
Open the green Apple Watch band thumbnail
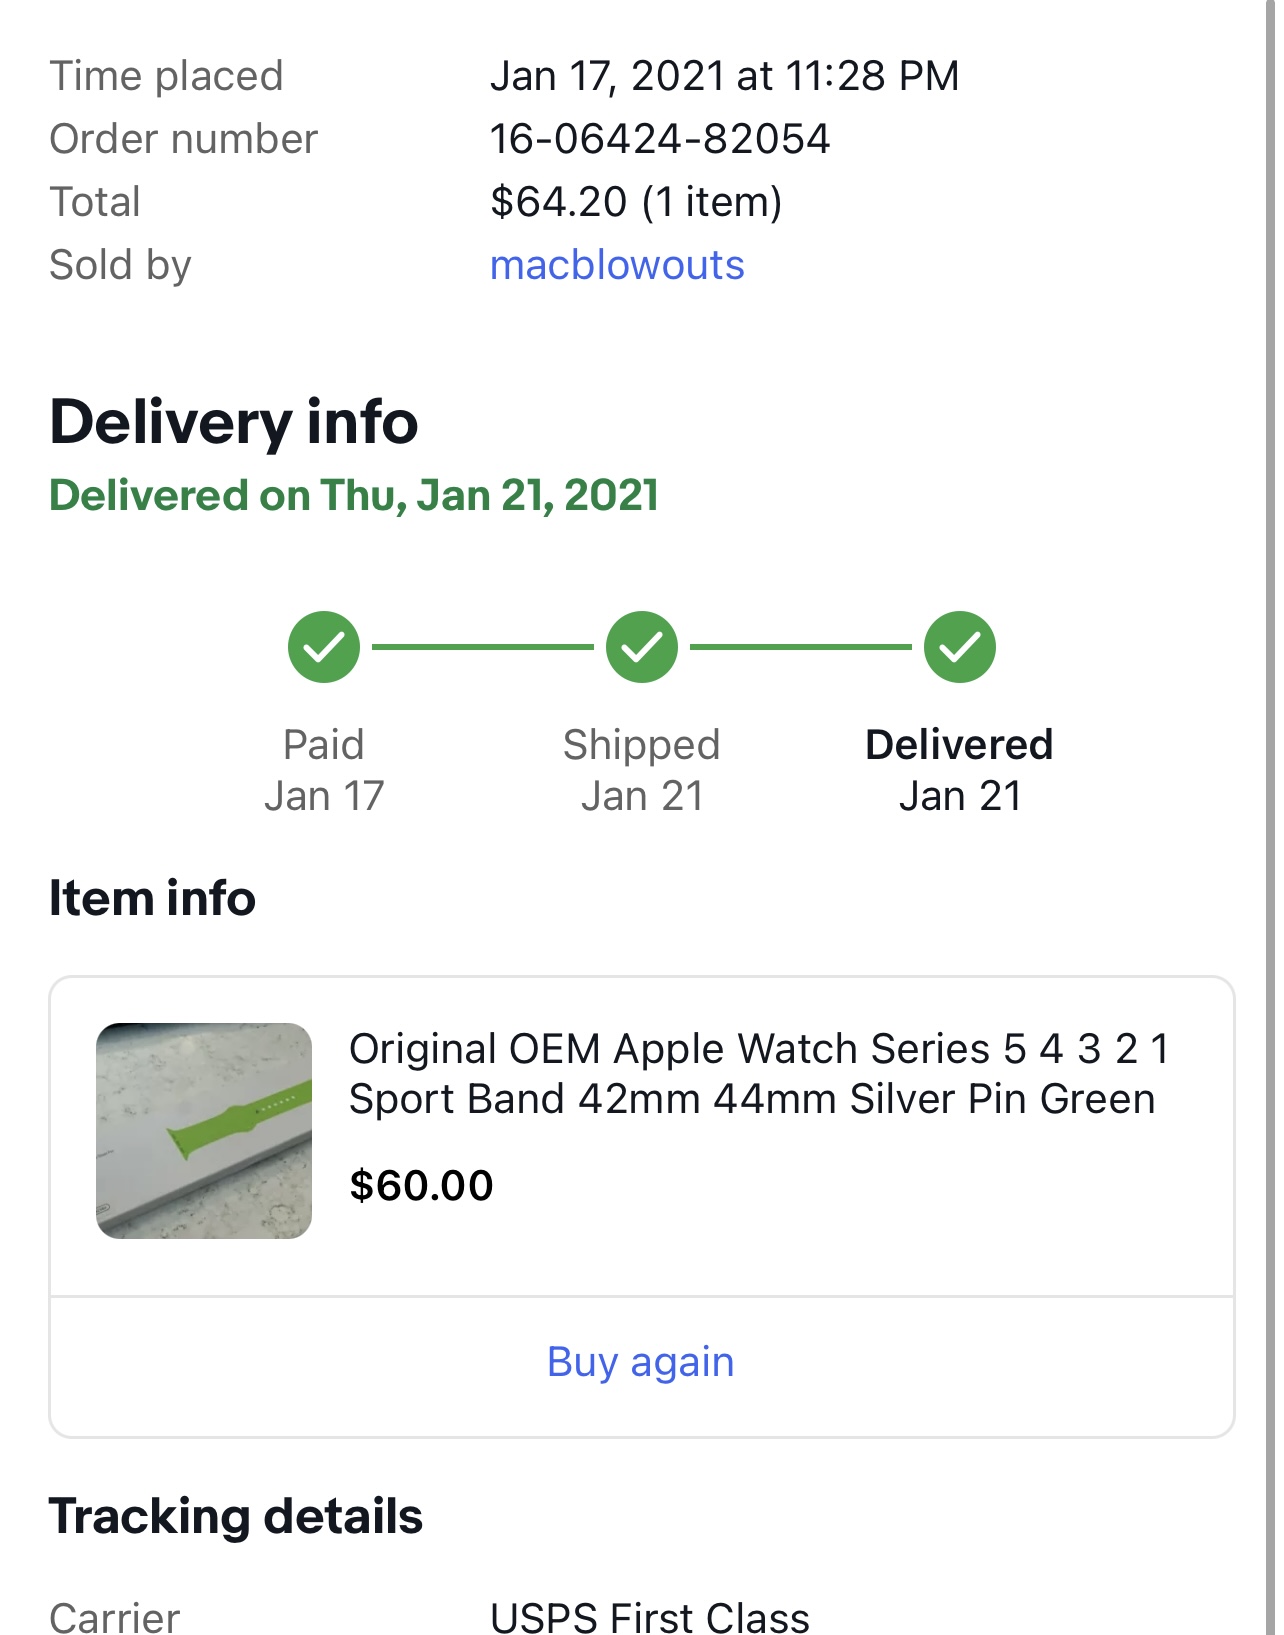click(204, 1131)
